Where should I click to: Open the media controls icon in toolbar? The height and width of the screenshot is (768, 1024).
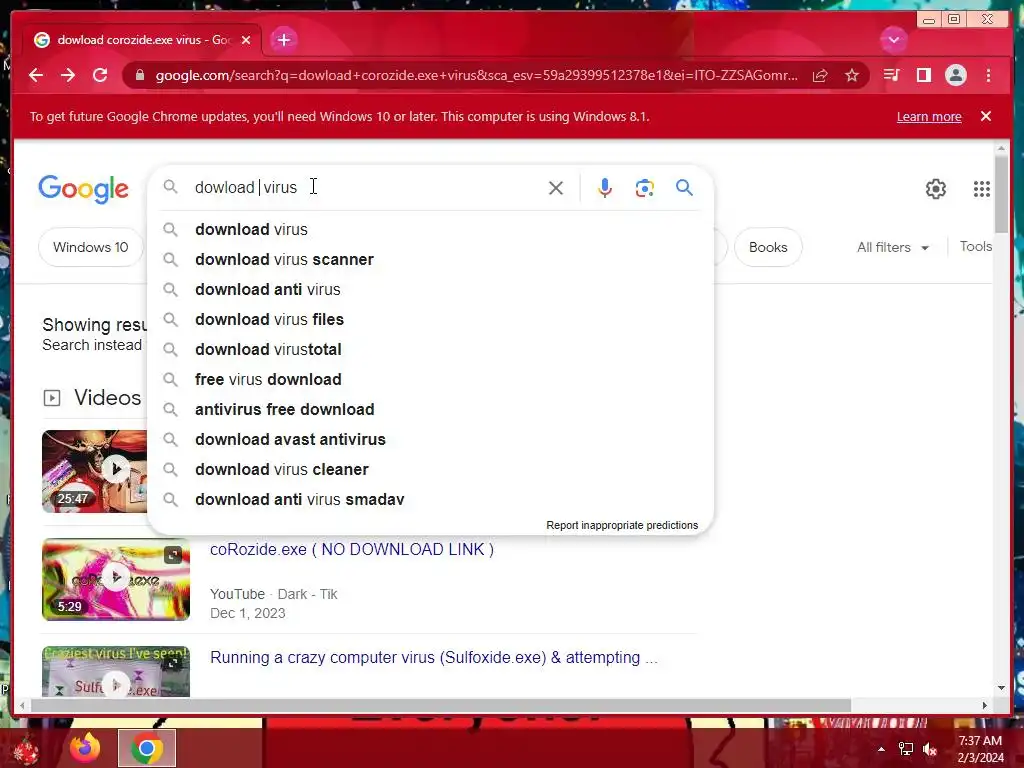891,75
